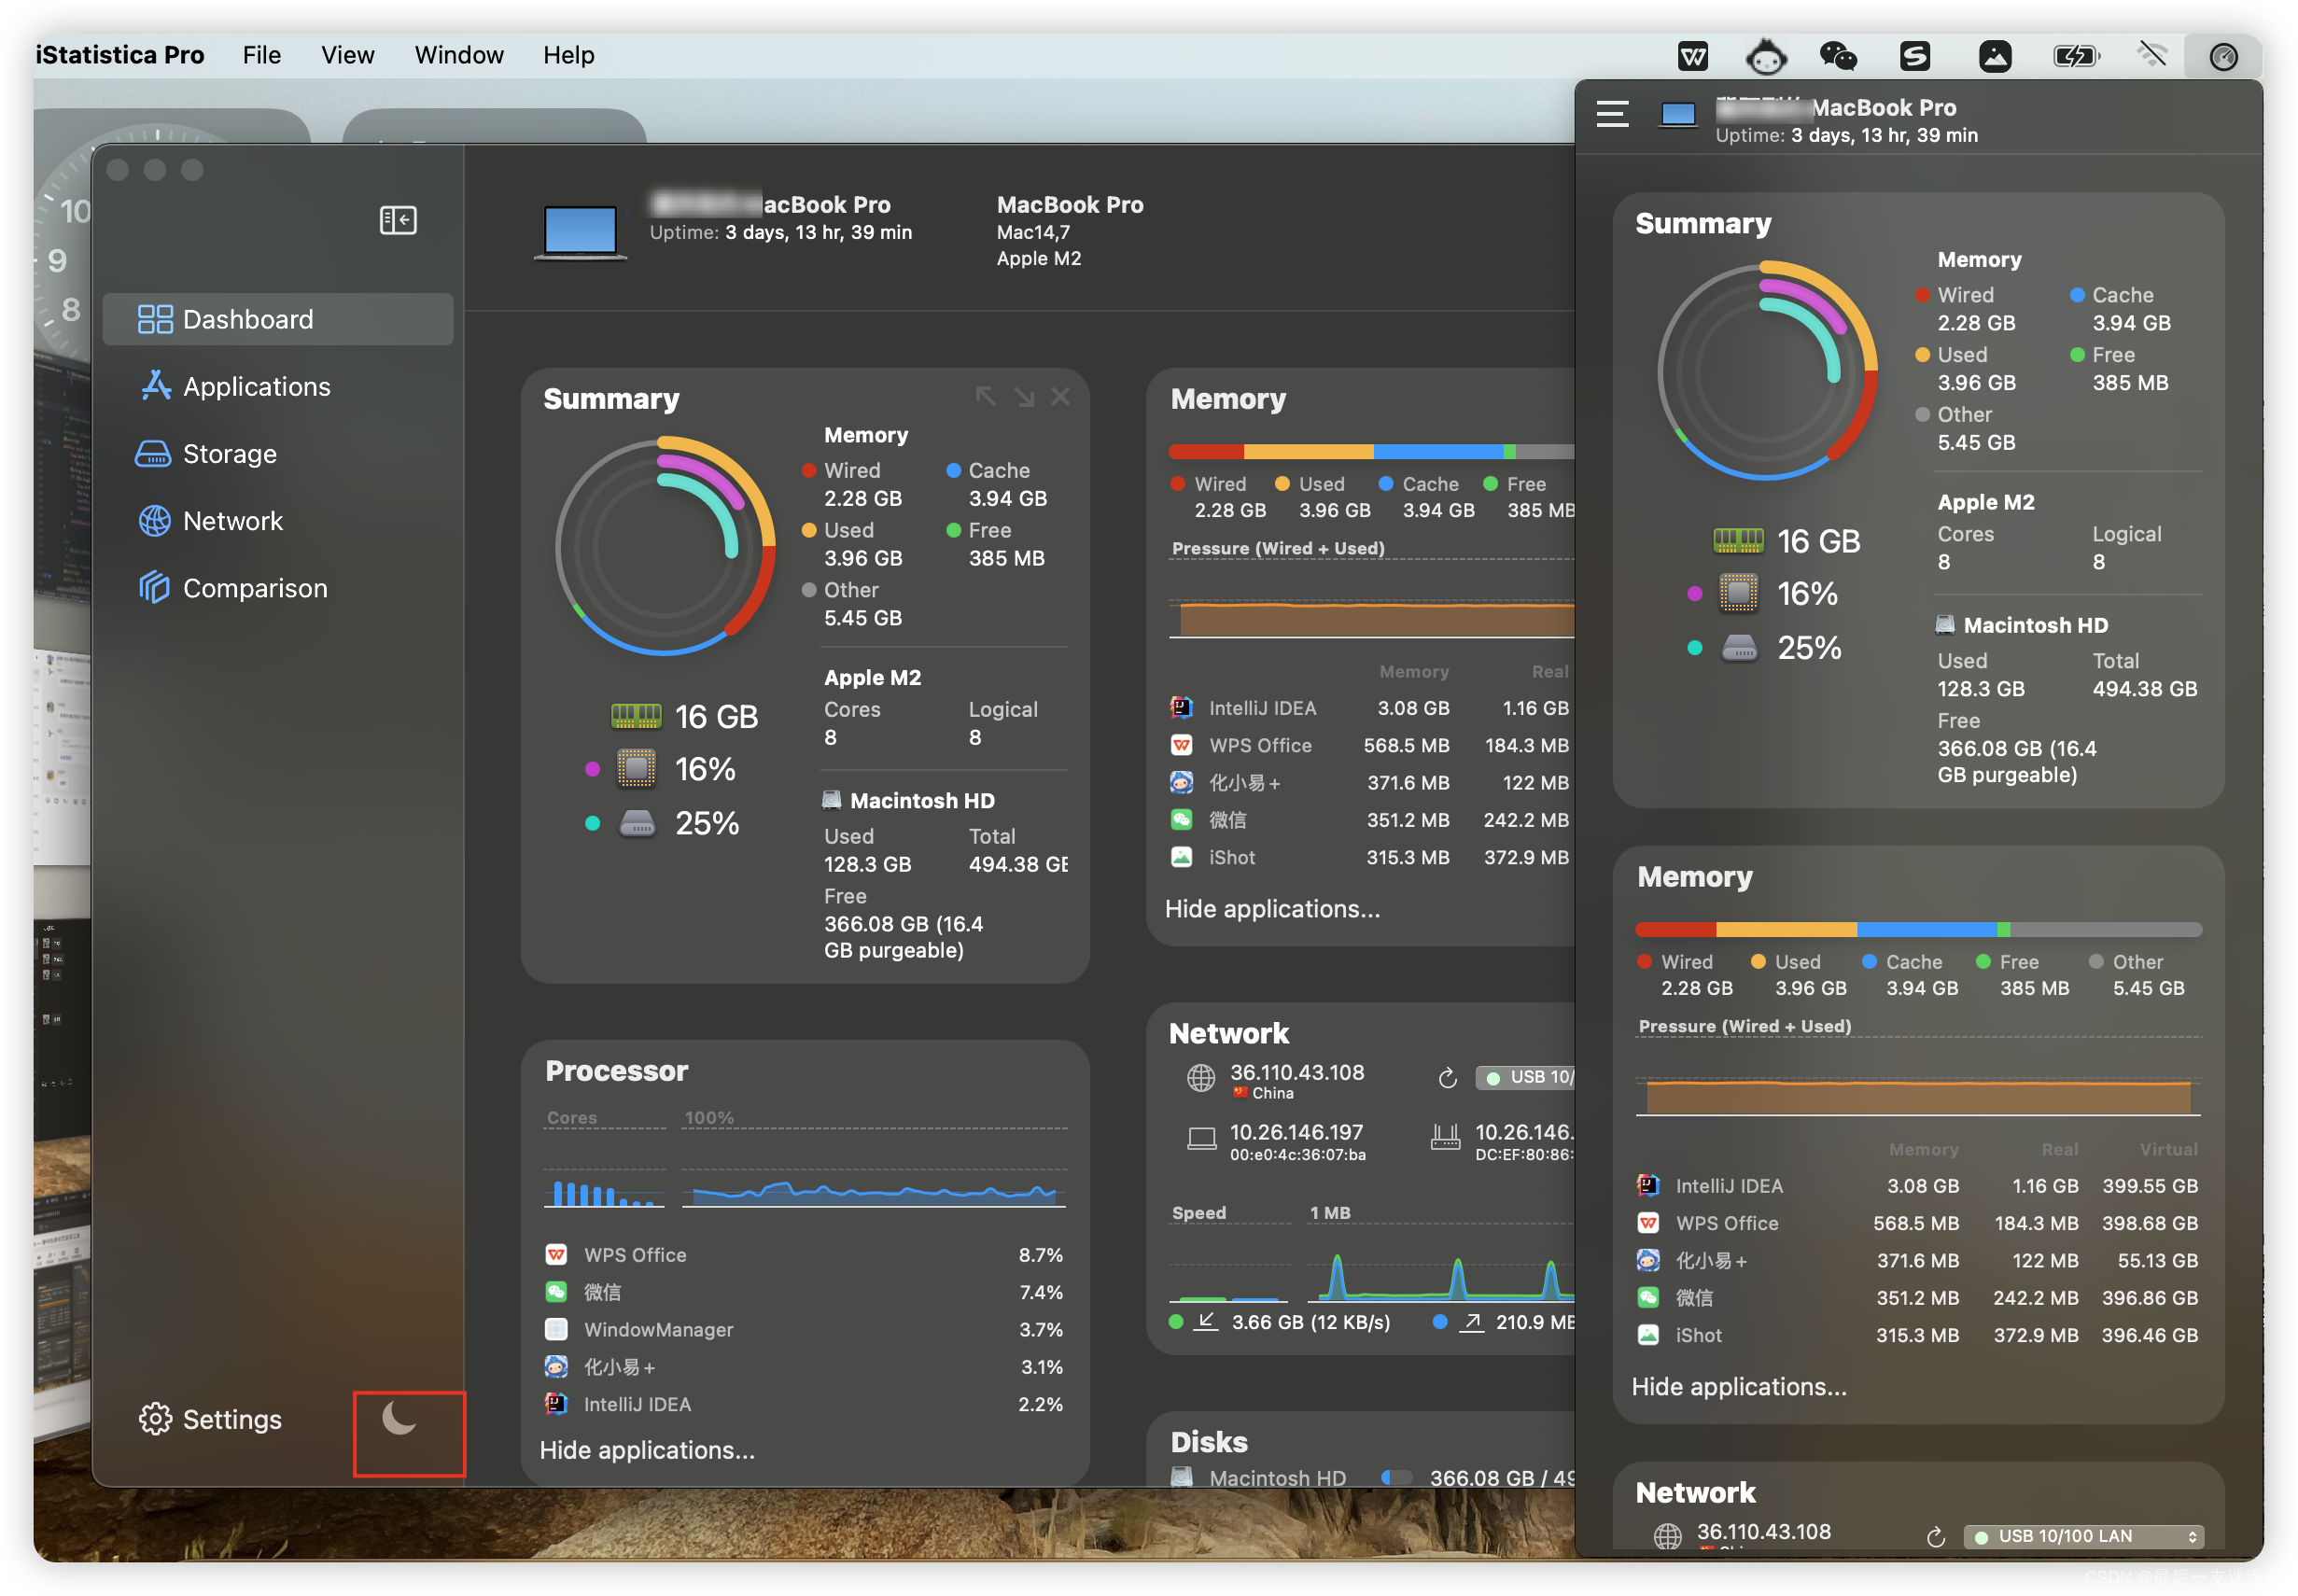
Task: Click the RAM chip icon beside 16 GB in dashboard
Action: 636,716
